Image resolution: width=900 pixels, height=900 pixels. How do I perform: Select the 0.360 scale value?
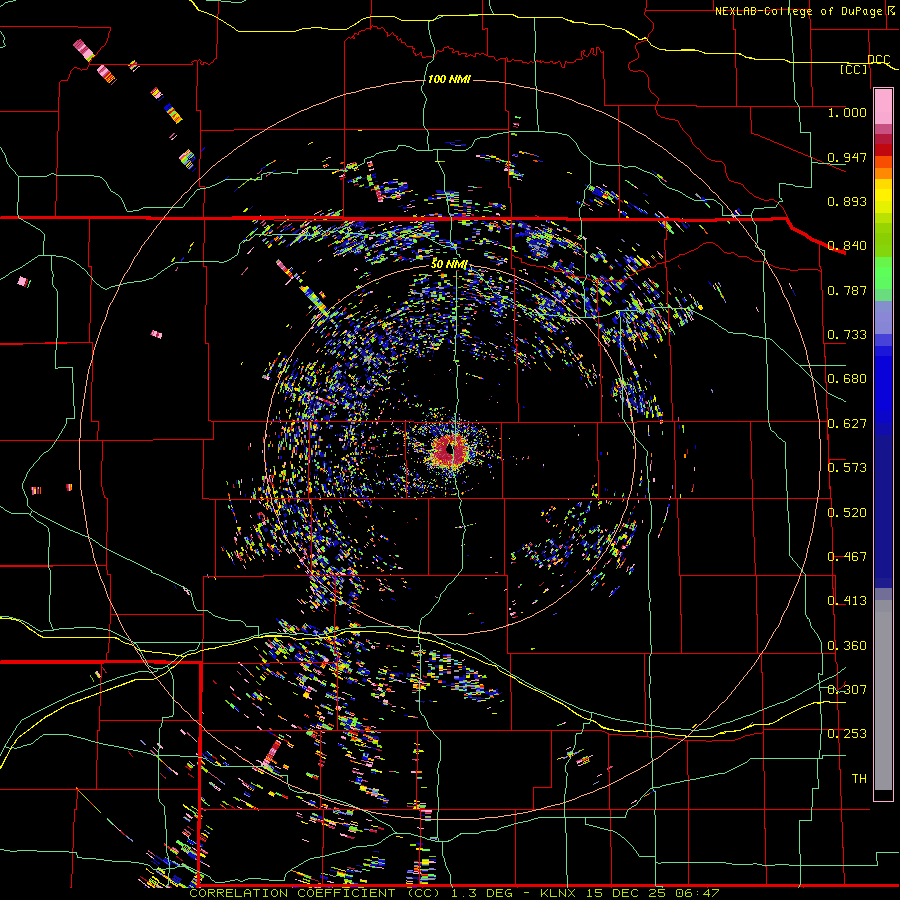click(x=847, y=645)
